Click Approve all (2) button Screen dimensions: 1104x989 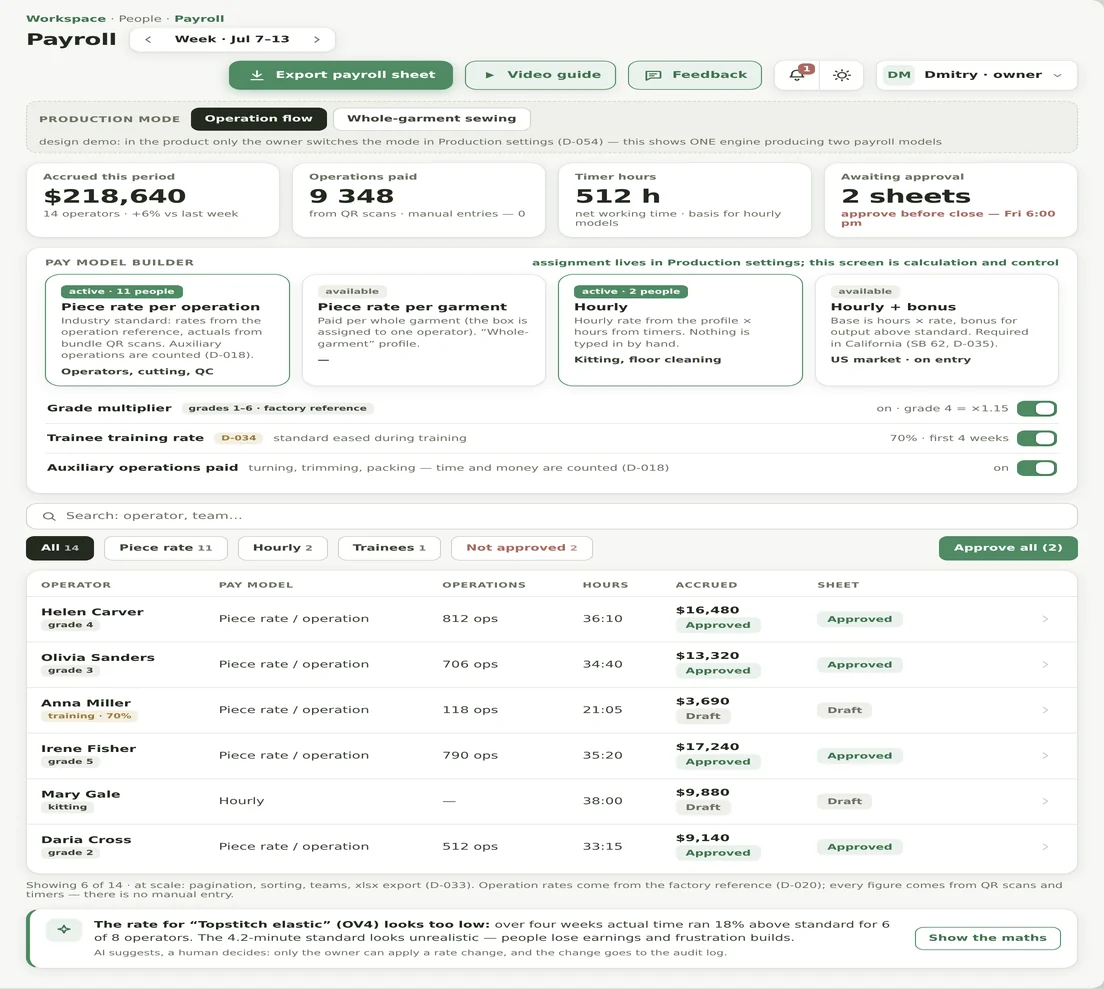[x=1008, y=548]
